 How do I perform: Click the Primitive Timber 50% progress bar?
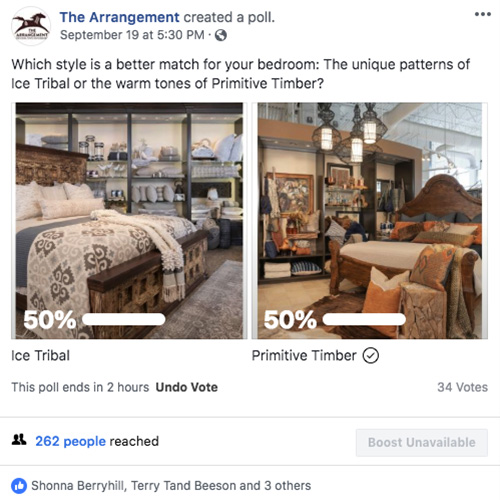364,319
